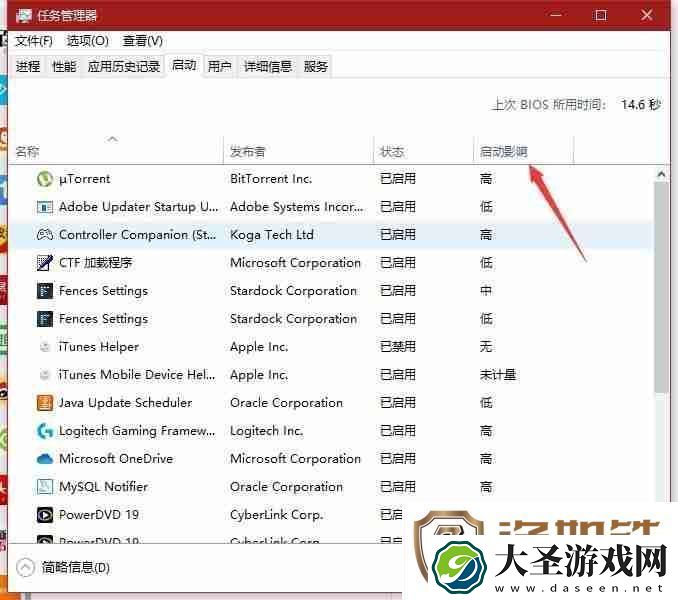678x600 pixels.
Task: Click 未计量 impact value
Action: [x=498, y=375]
